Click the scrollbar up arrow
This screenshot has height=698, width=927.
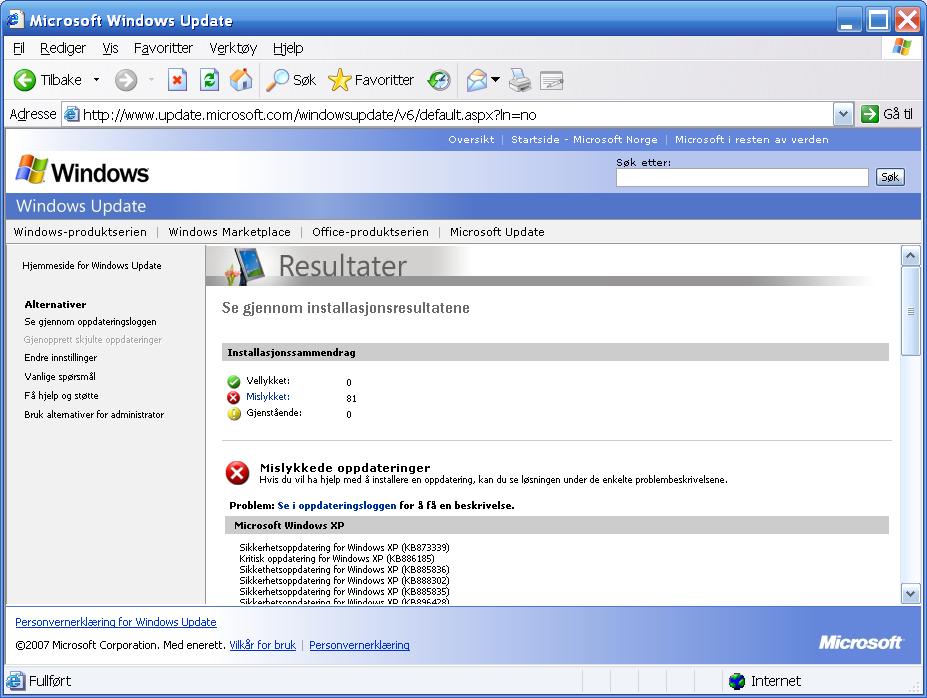910,256
